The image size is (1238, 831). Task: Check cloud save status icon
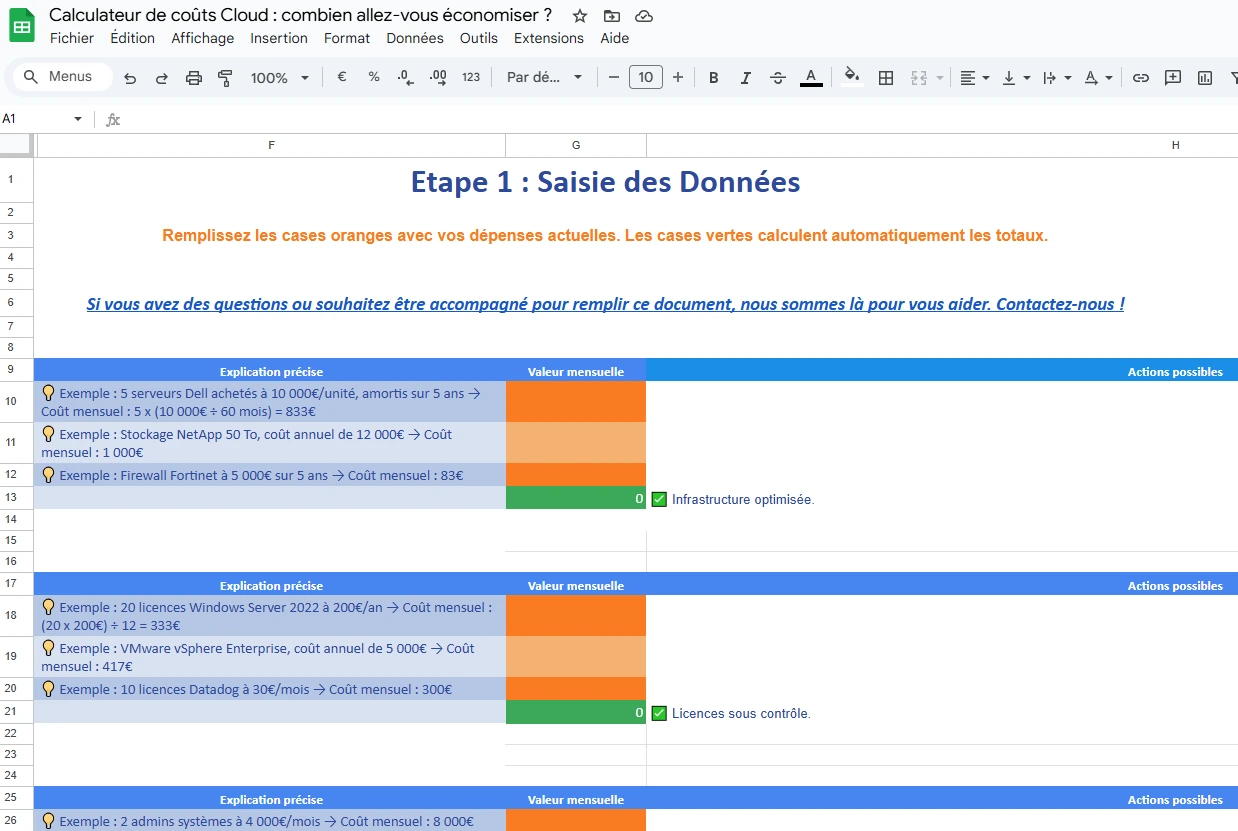pos(644,16)
